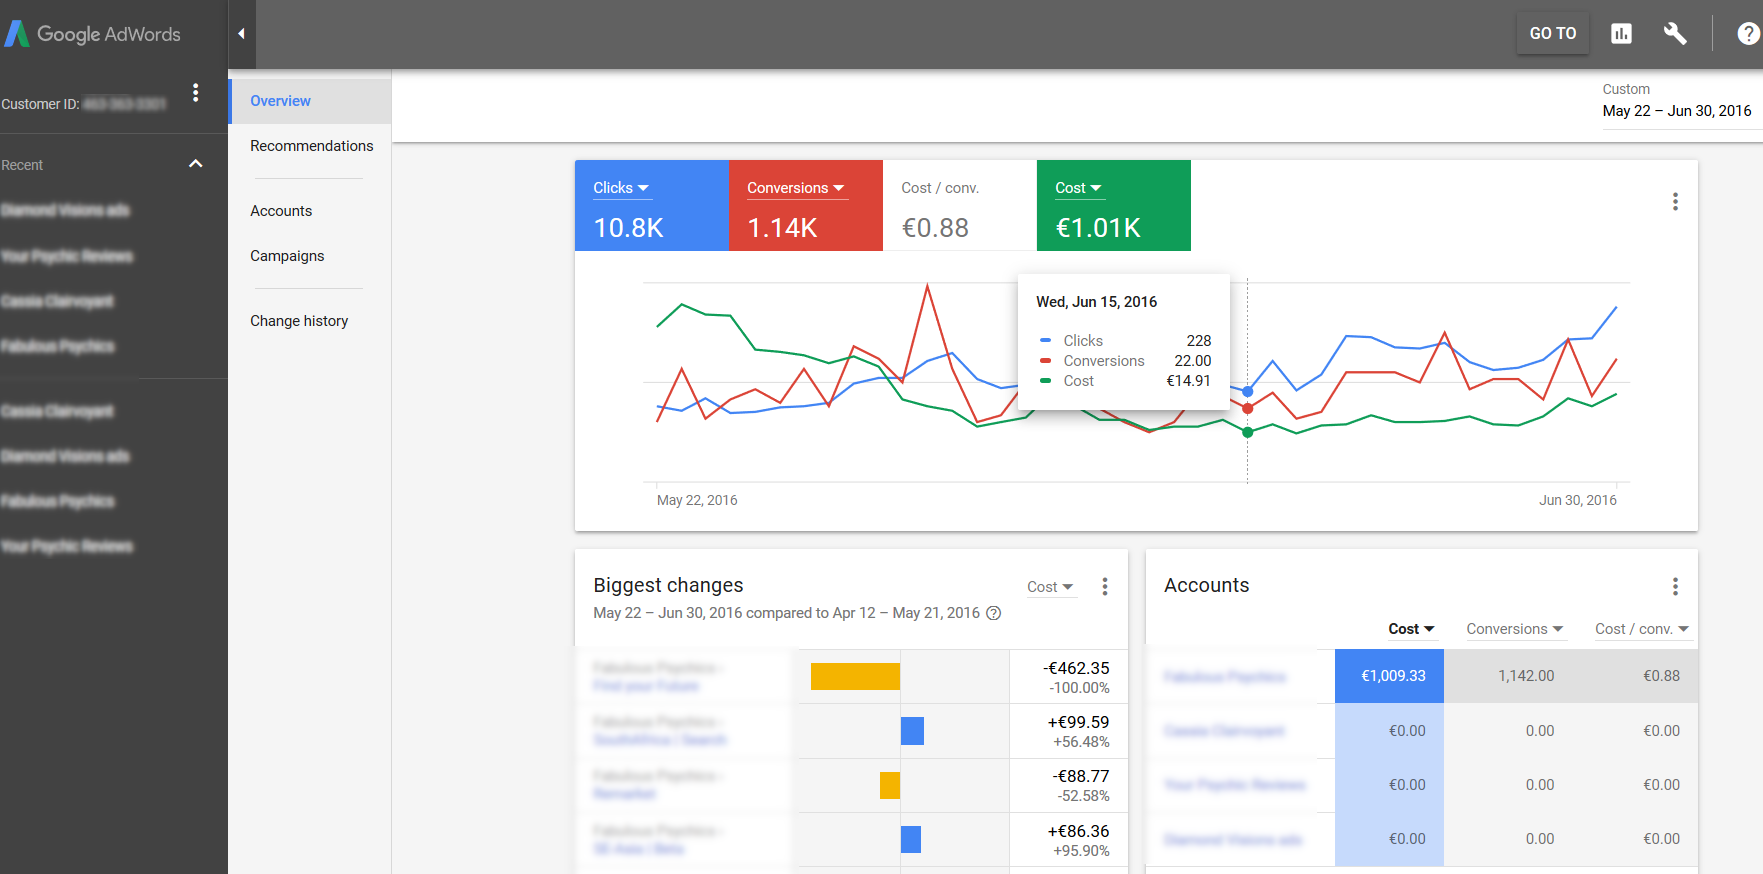Click the +€99.59 change value
The height and width of the screenshot is (874, 1763).
tap(1078, 722)
